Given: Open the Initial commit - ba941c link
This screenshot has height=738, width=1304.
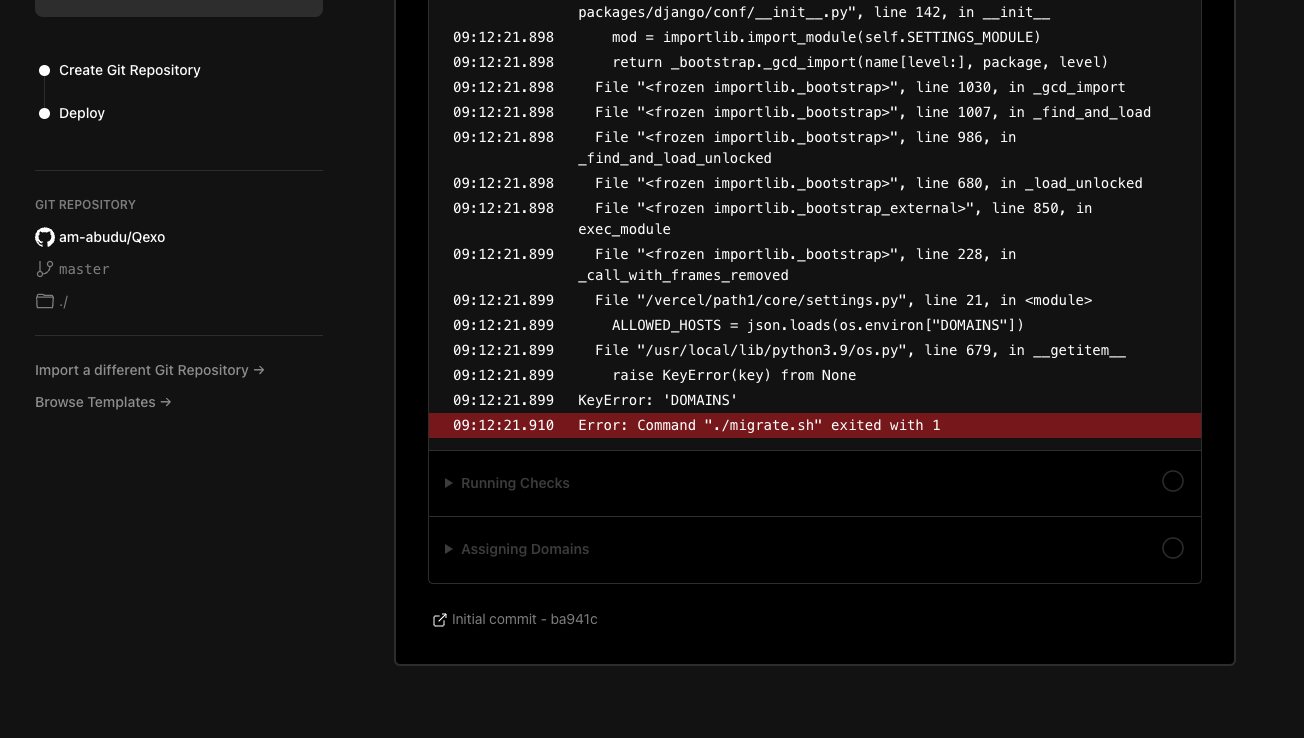Looking at the screenshot, I should [x=524, y=619].
